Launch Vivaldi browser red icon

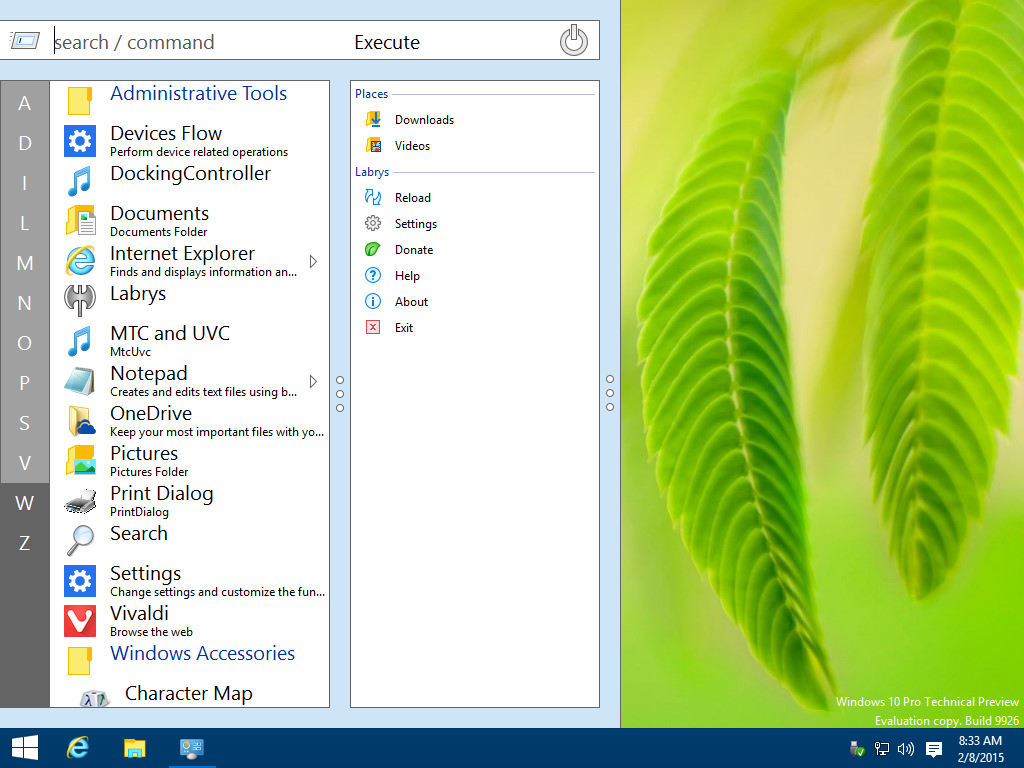80,620
